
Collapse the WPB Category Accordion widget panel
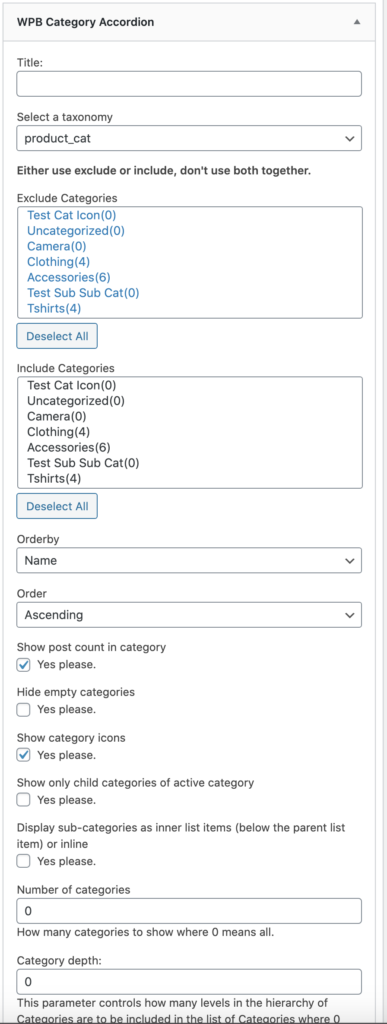pos(357,22)
